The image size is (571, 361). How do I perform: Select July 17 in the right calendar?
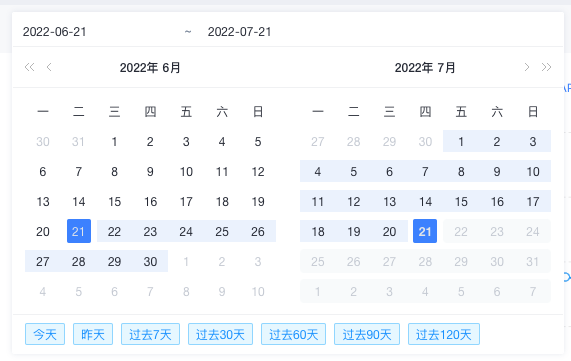(x=533, y=201)
